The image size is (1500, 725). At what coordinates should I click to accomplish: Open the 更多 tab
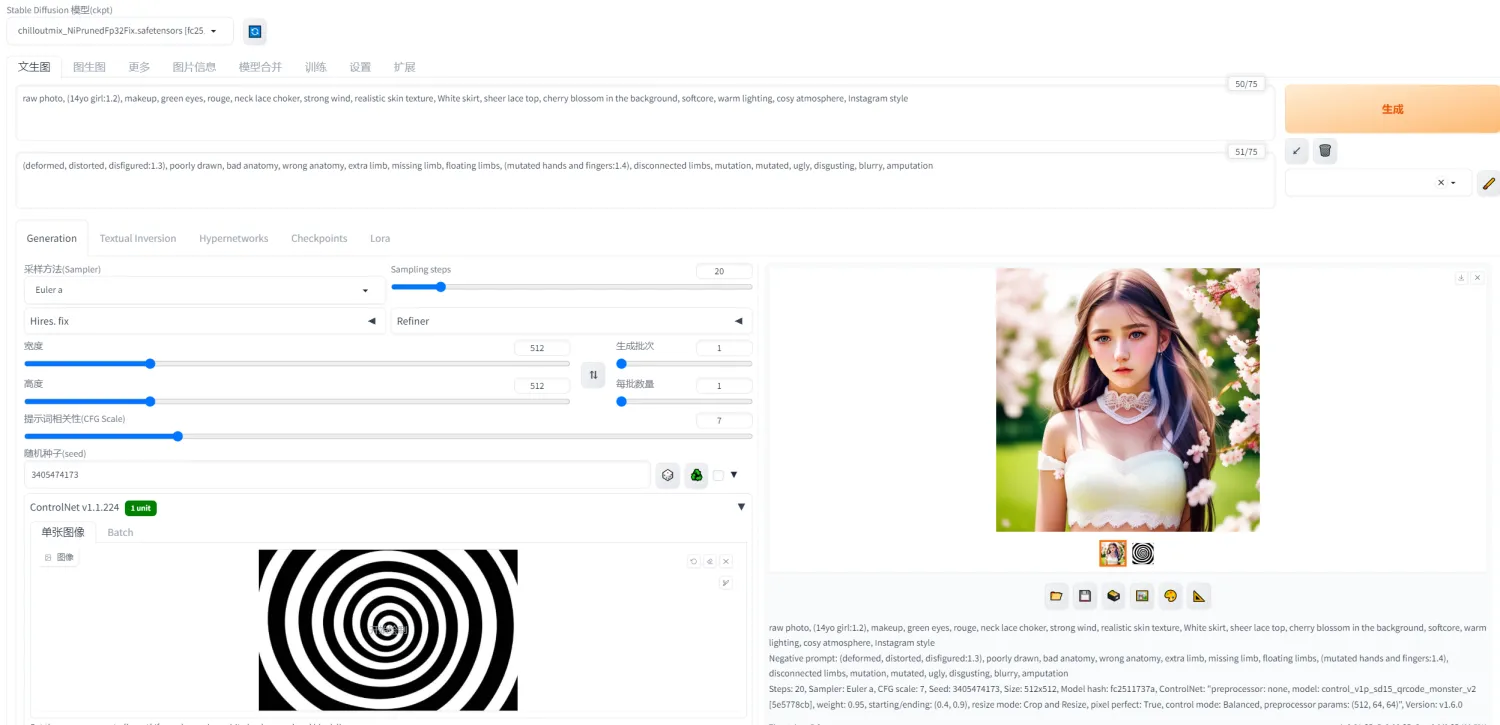pyautogui.click(x=139, y=67)
